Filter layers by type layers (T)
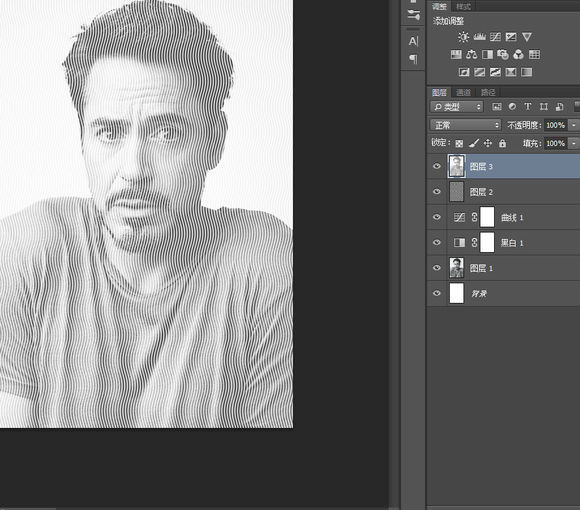The height and width of the screenshot is (510, 580). (528, 107)
